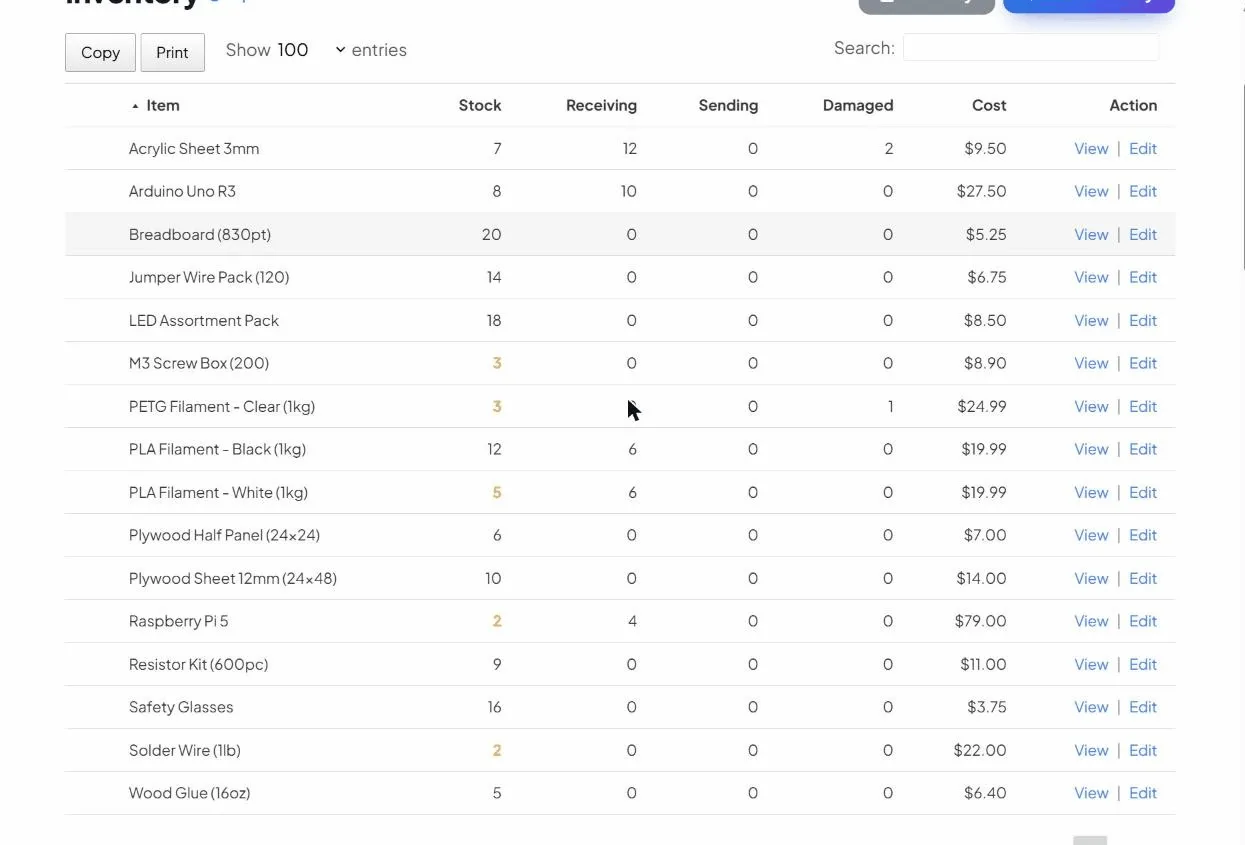This screenshot has height=845, width=1245.
Task: Edit the Solder Wire (1lb) item
Action: tap(1143, 750)
